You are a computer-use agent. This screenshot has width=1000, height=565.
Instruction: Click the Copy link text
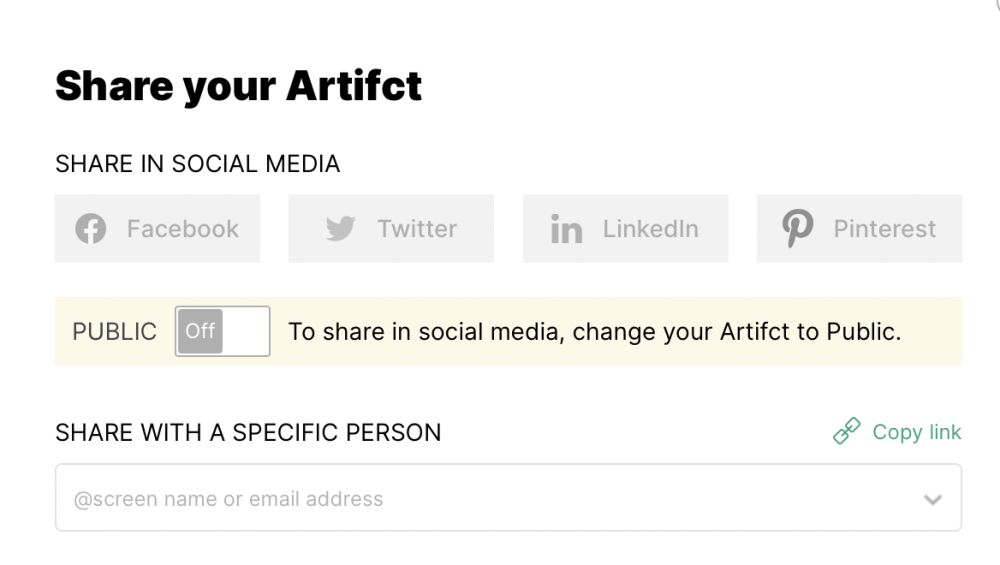pyautogui.click(x=916, y=432)
